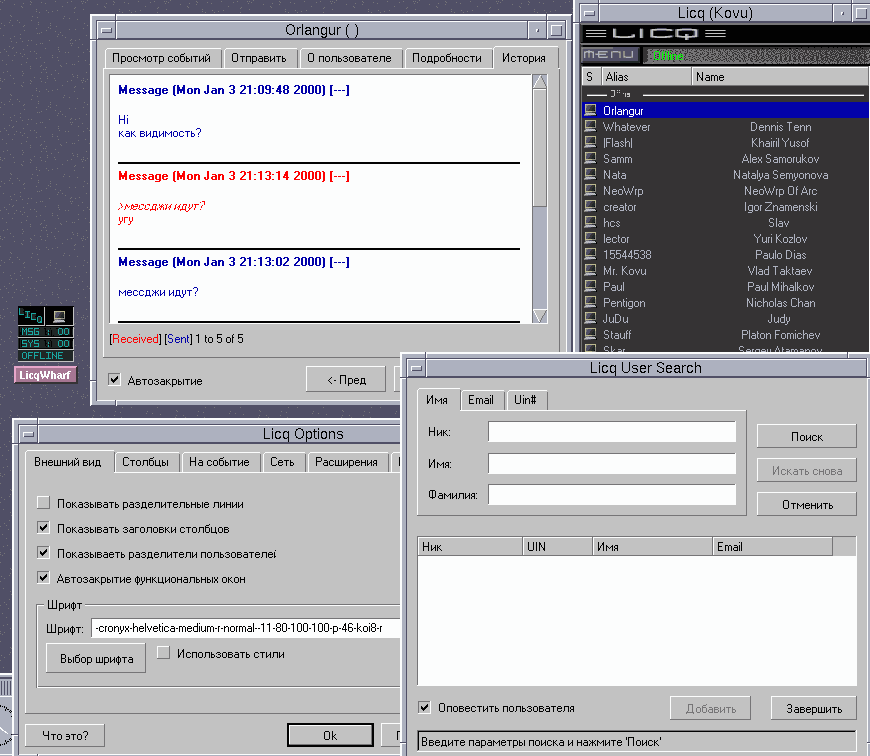Switch to Uin# tab in User Search

(x=525, y=400)
